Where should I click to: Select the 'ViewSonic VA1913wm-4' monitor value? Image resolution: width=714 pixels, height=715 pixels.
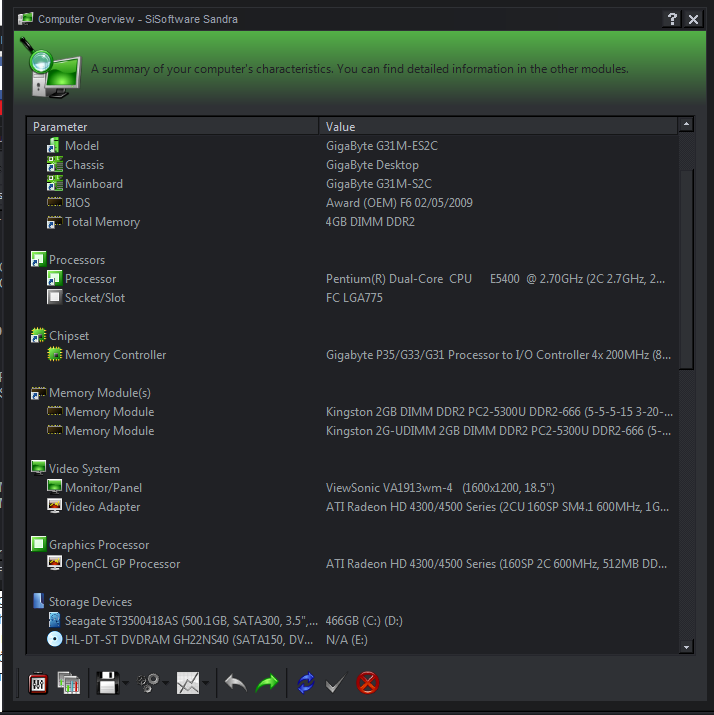click(x=440, y=487)
